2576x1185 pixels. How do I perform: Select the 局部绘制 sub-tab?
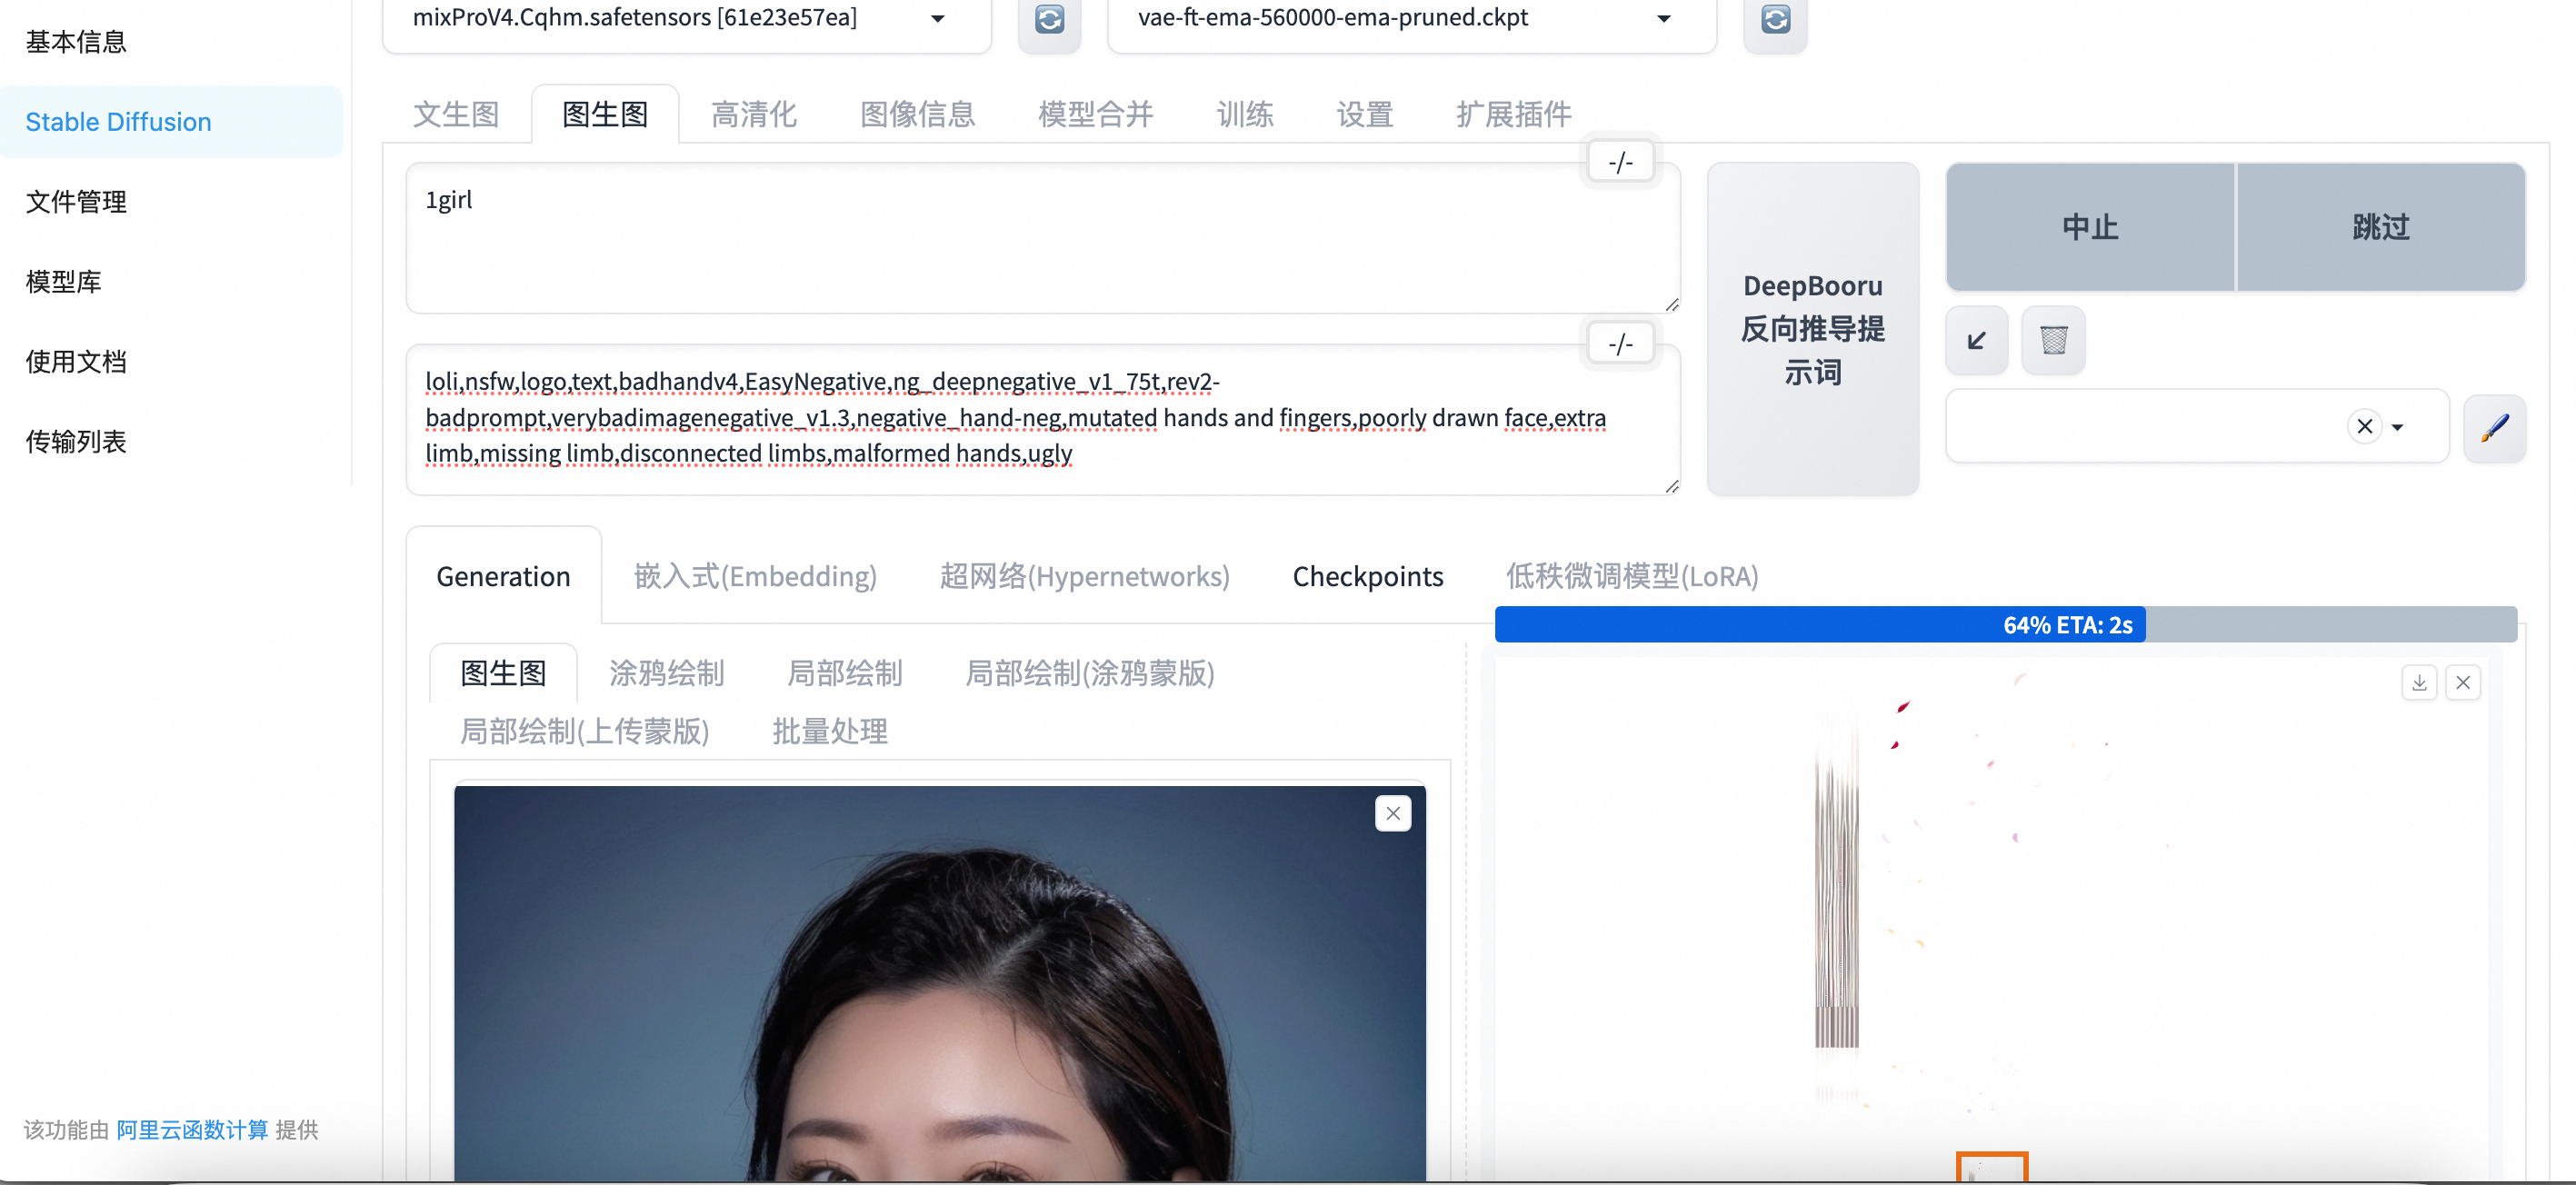[844, 674]
